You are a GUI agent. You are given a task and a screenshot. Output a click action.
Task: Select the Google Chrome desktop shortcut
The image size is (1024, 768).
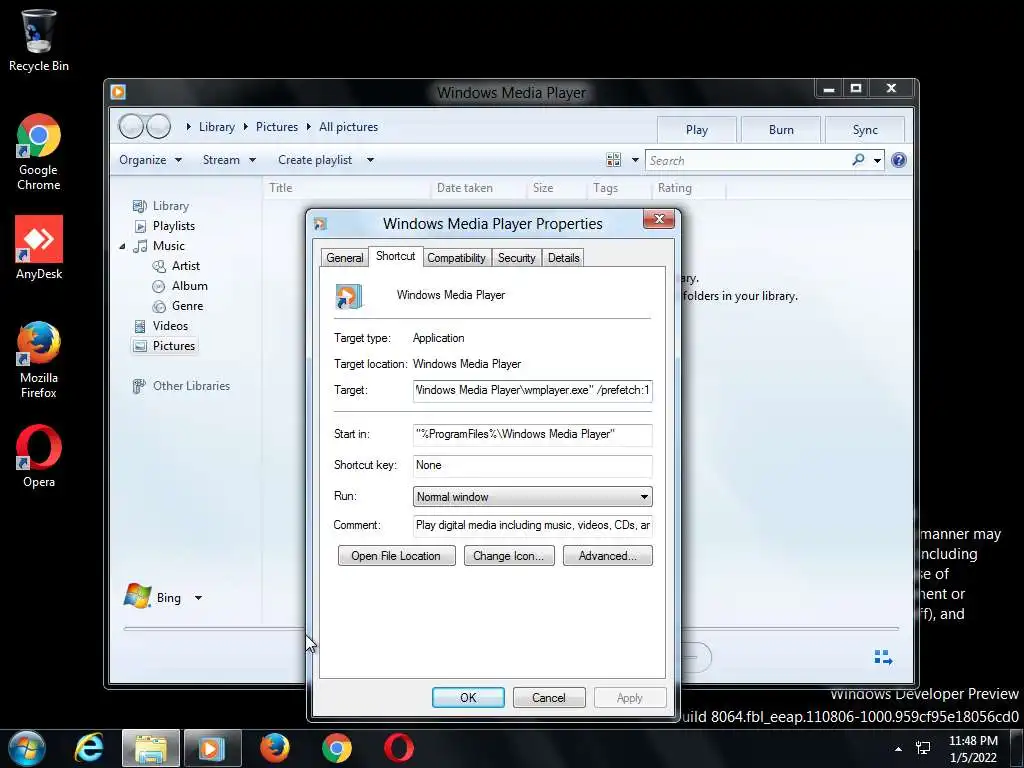[39, 152]
